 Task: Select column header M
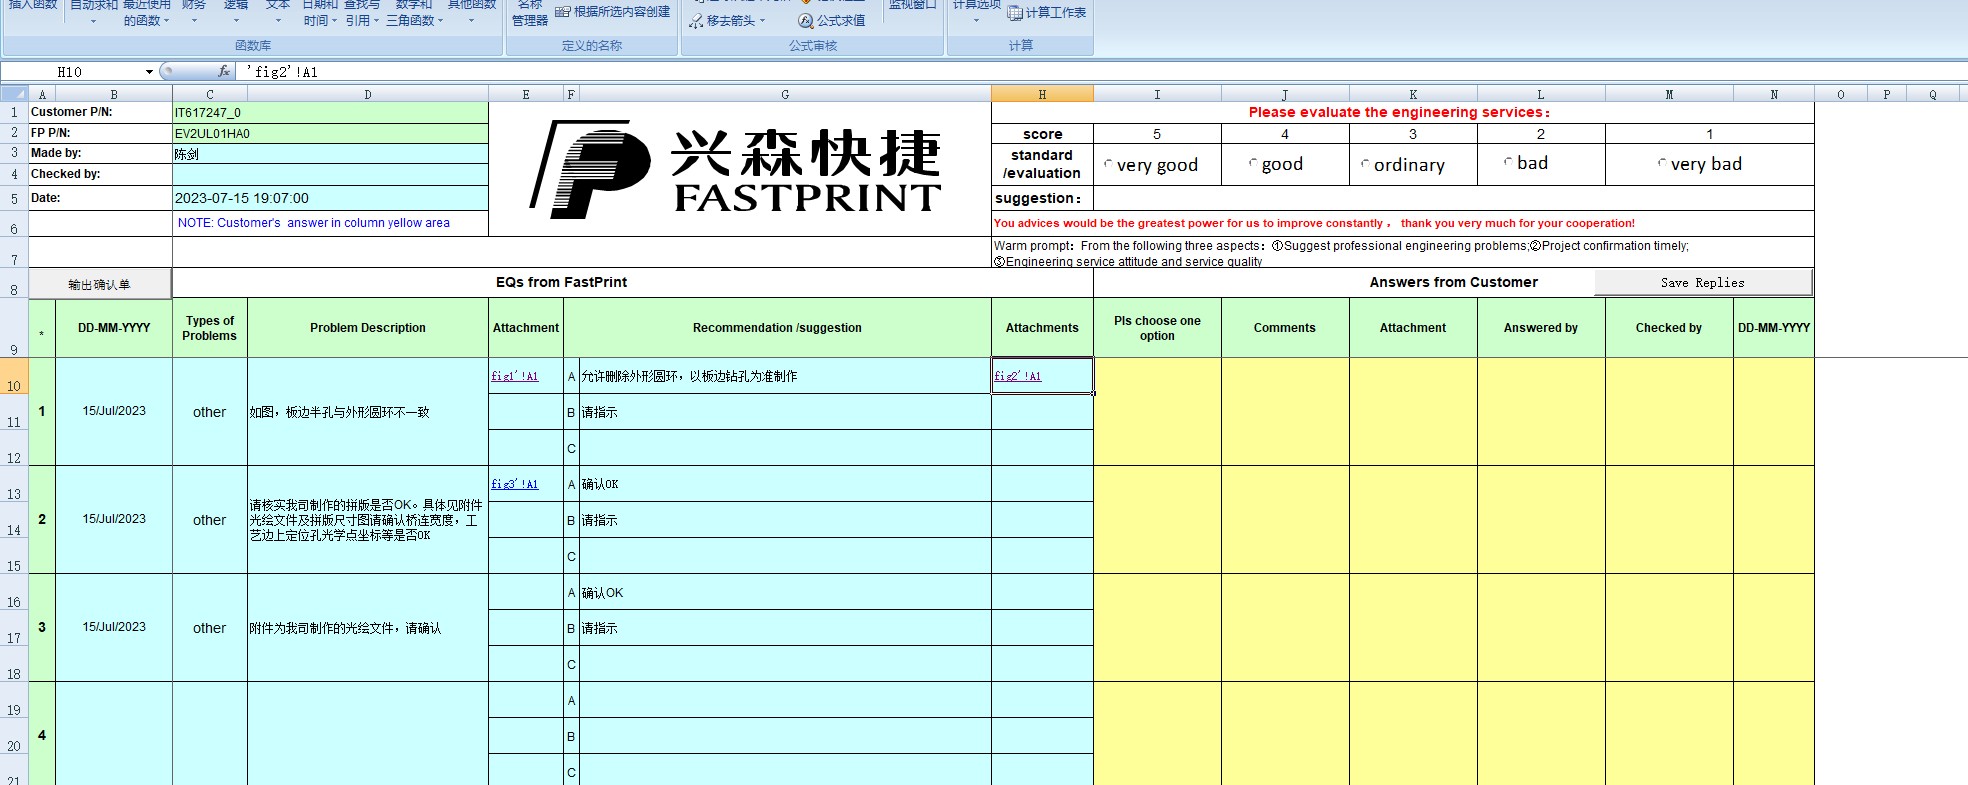(1669, 94)
